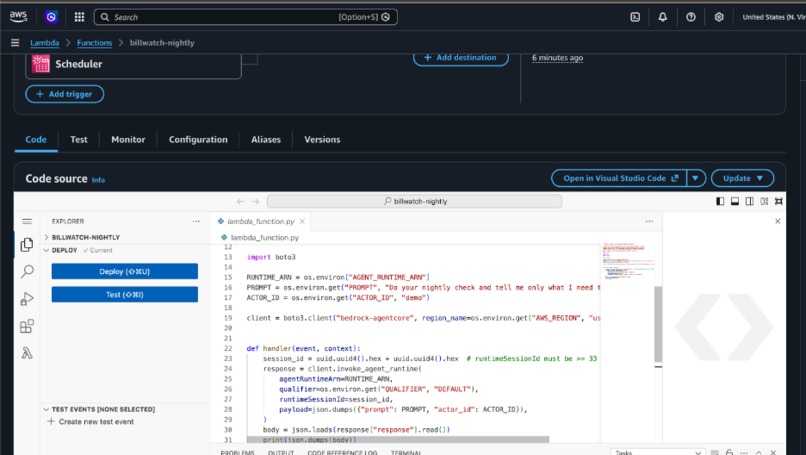Open the notifications bell

663,17
